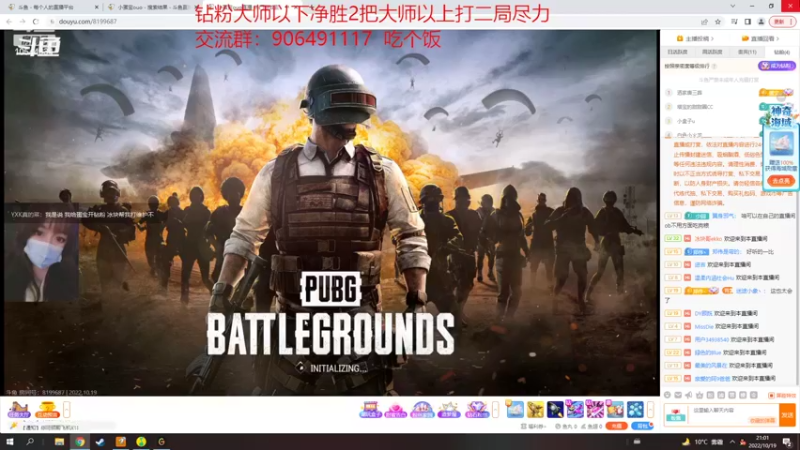Go back using the browser back arrow
The height and width of the screenshot is (450, 800).
coord(9,21)
